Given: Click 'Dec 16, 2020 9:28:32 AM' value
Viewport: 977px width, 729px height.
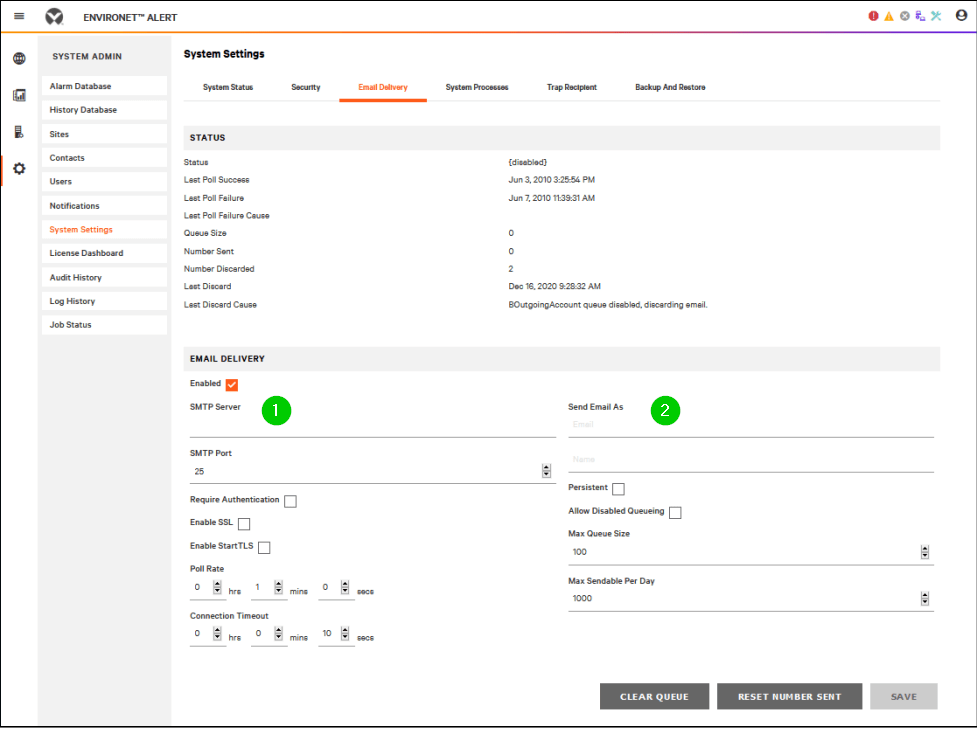Looking at the screenshot, I should [555, 286].
